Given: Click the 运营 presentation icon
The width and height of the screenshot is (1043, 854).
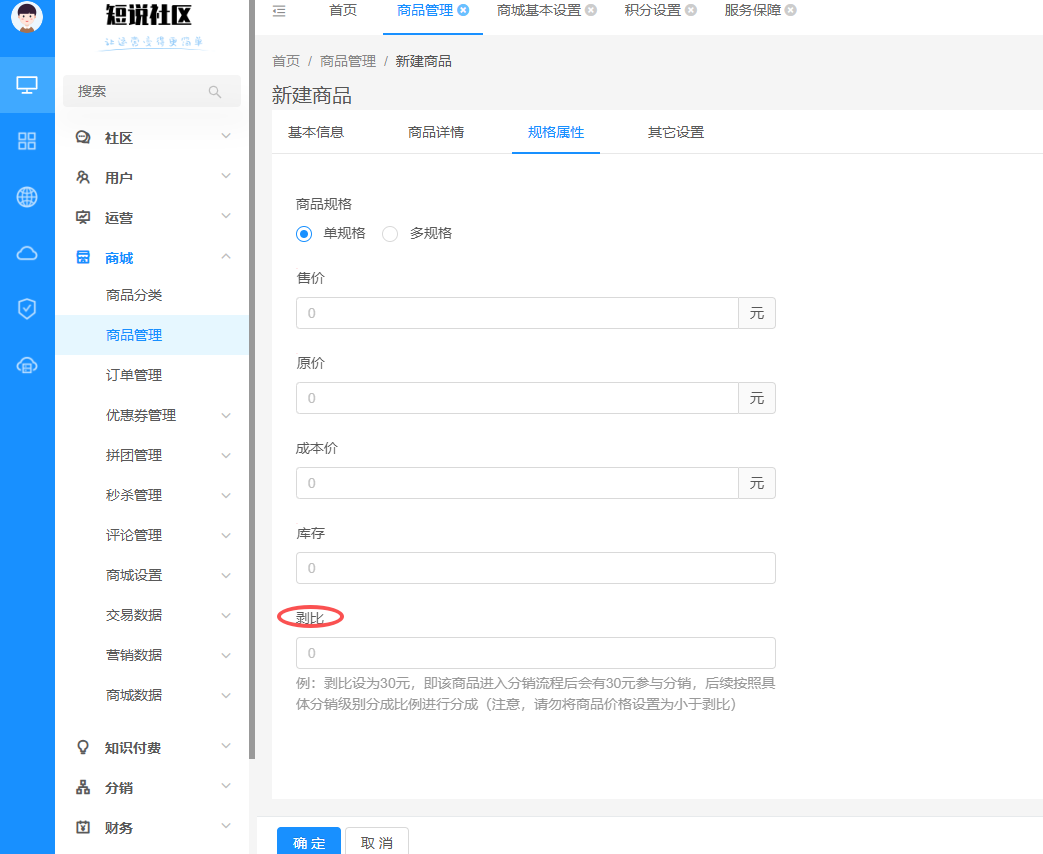Looking at the screenshot, I should click(83, 217).
